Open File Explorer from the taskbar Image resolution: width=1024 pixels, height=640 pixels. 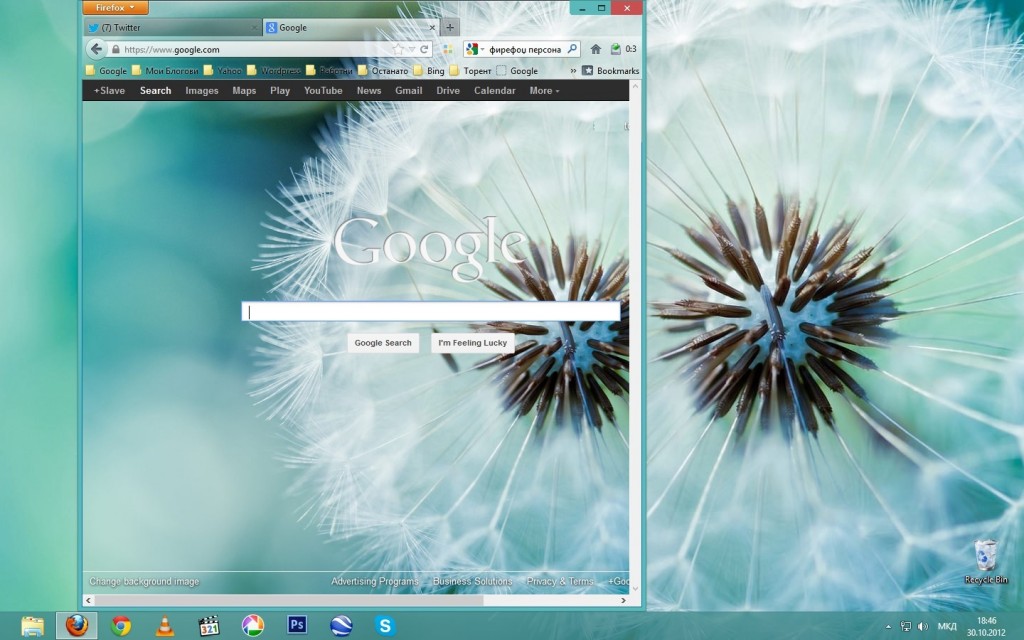click(32, 626)
